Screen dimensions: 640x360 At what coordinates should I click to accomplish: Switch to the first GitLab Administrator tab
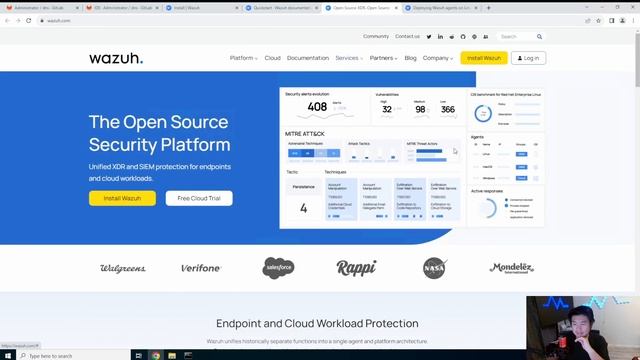tap(41, 8)
